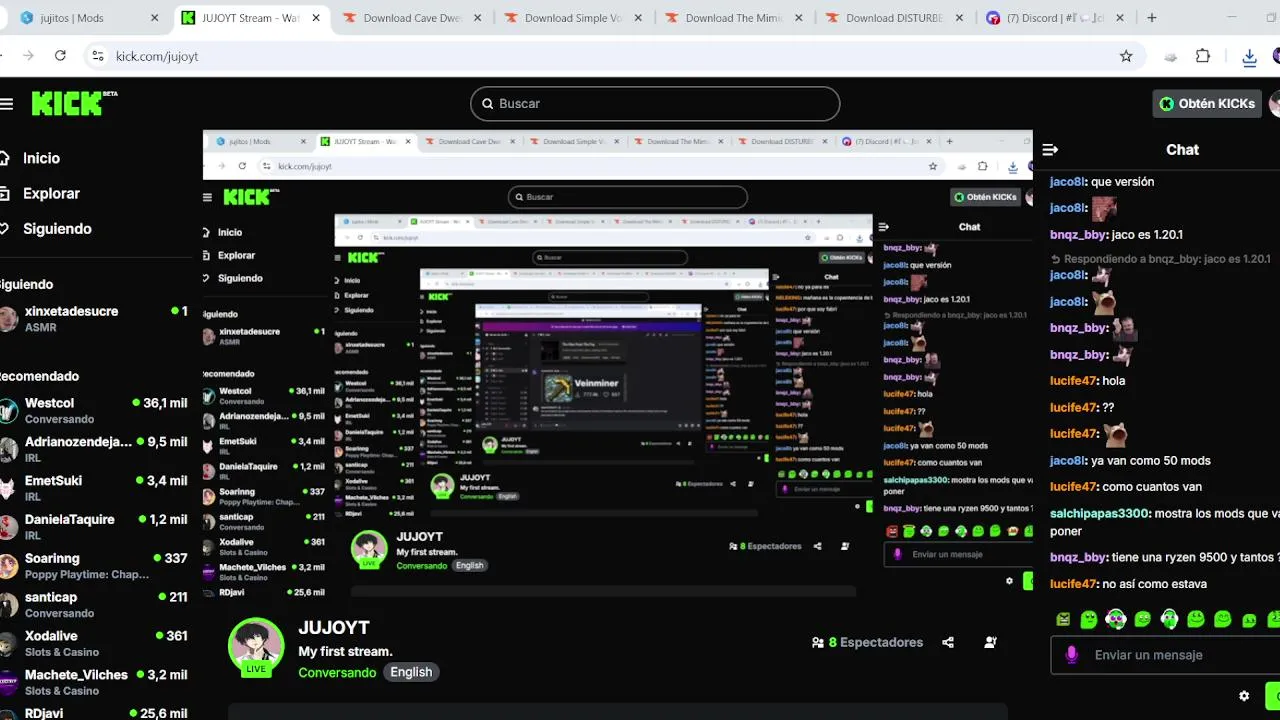
Task: Click the Westcol avatar in the main sidebar
Action: [x=9, y=411]
